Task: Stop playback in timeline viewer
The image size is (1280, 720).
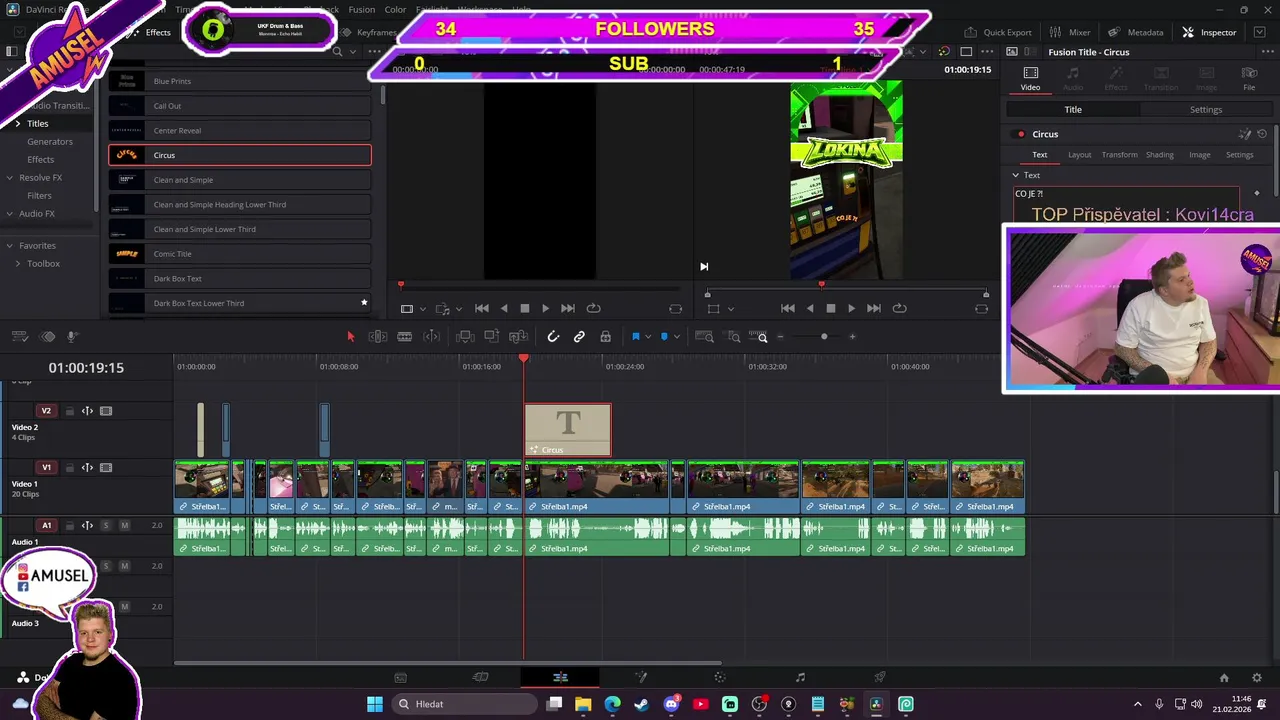Action: 830,309
